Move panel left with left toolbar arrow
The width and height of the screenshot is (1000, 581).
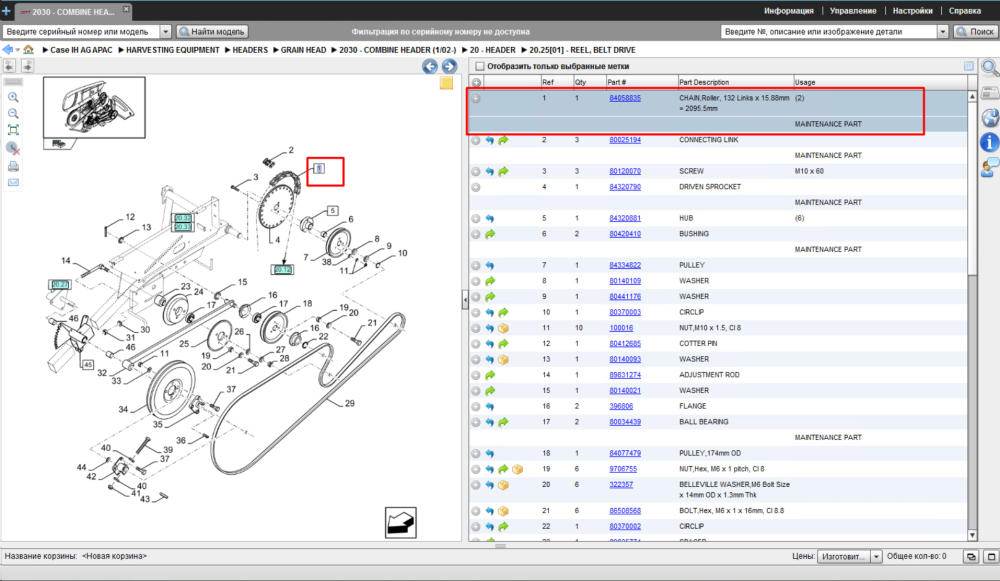pyautogui.click(x=10, y=66)
